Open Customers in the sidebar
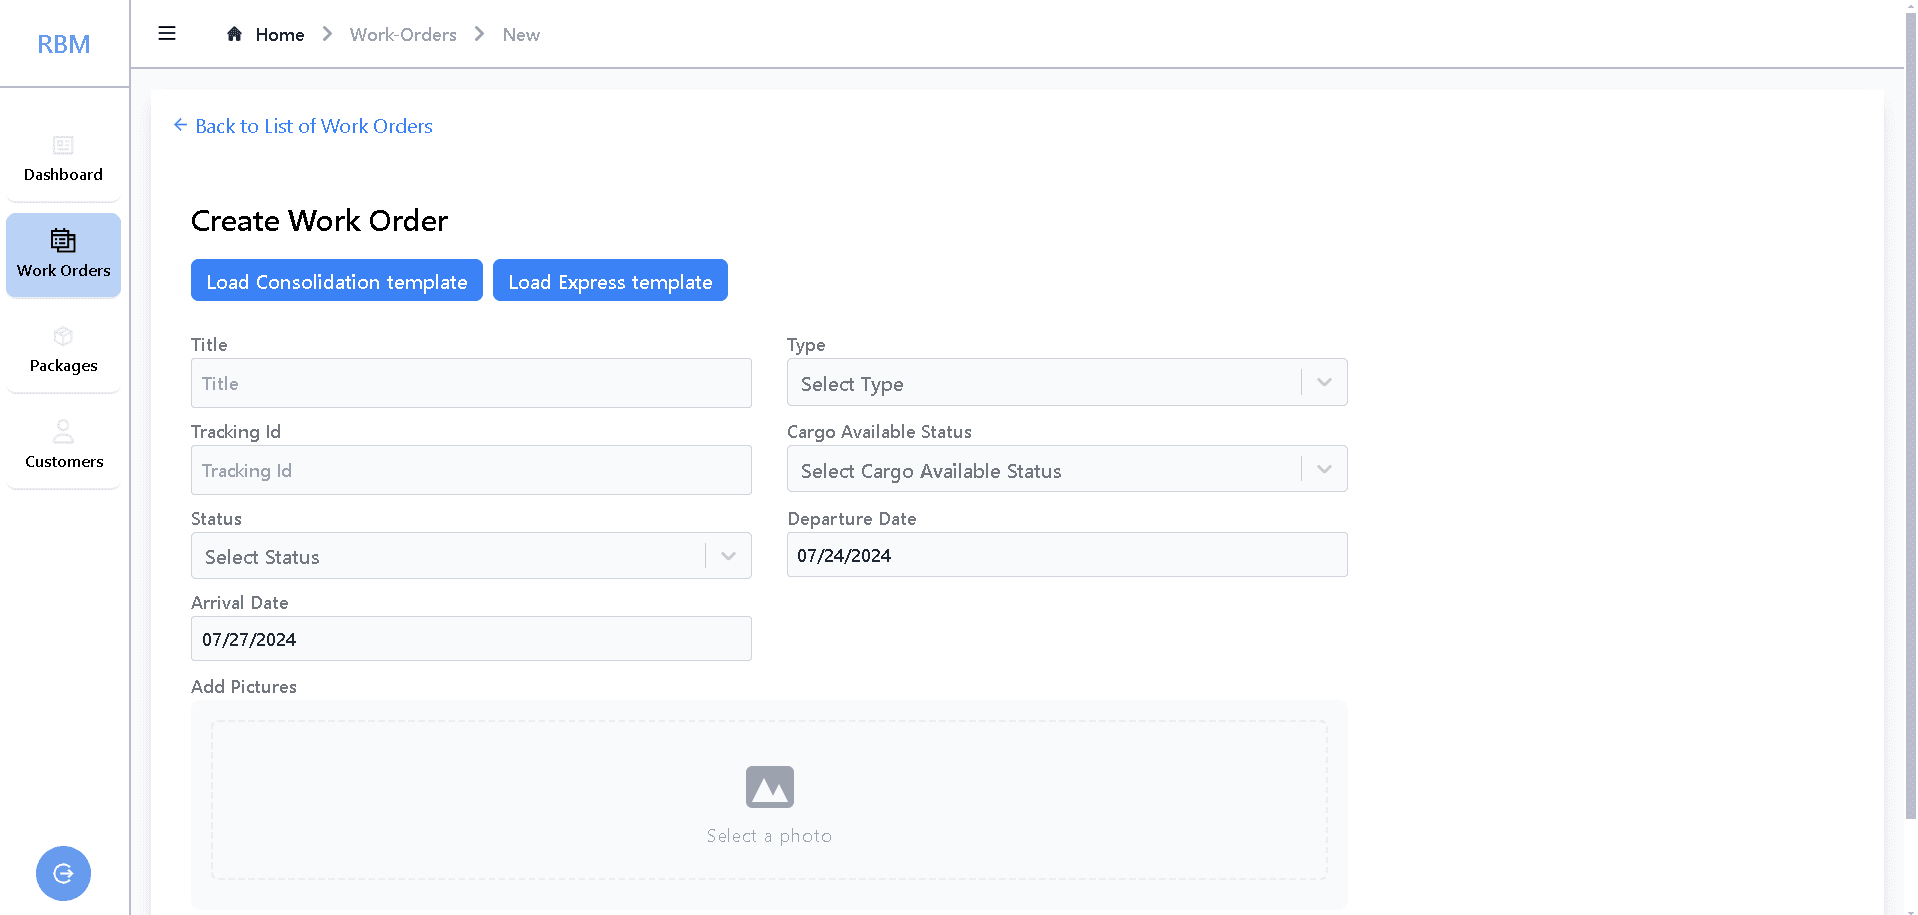Screen dimensions: 1918x915 coord(63,446)
